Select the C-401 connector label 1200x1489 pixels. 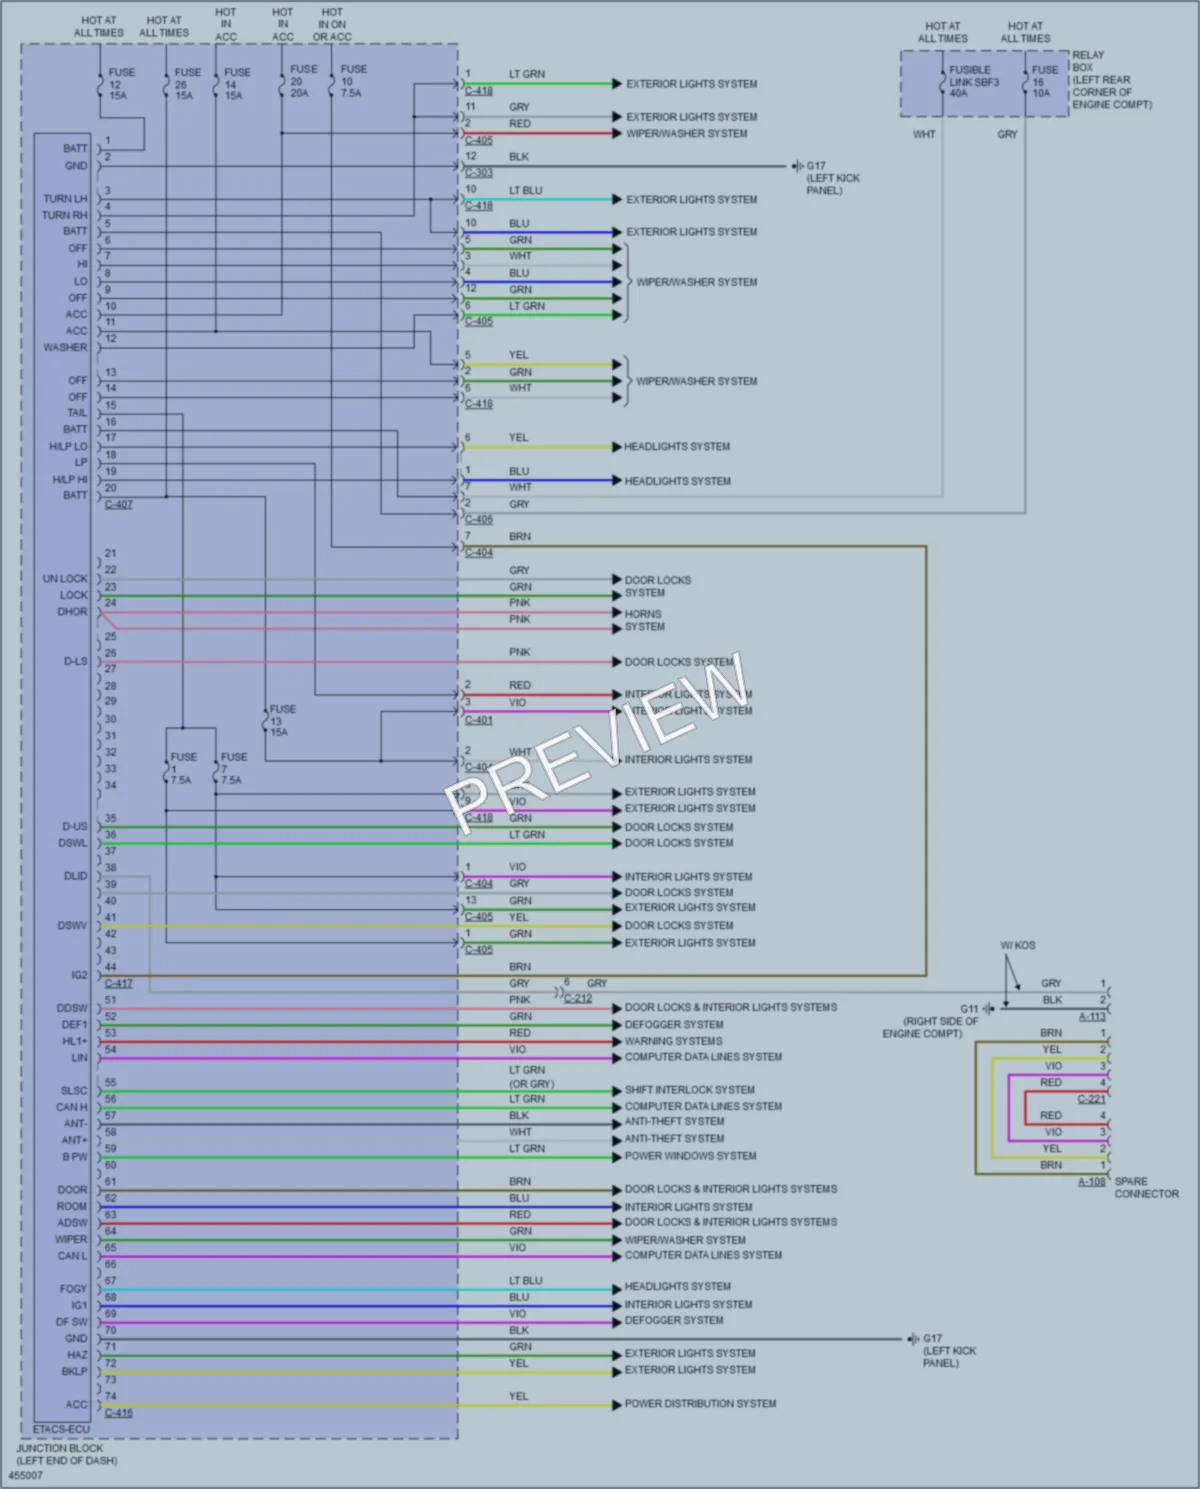click(479, 720)
